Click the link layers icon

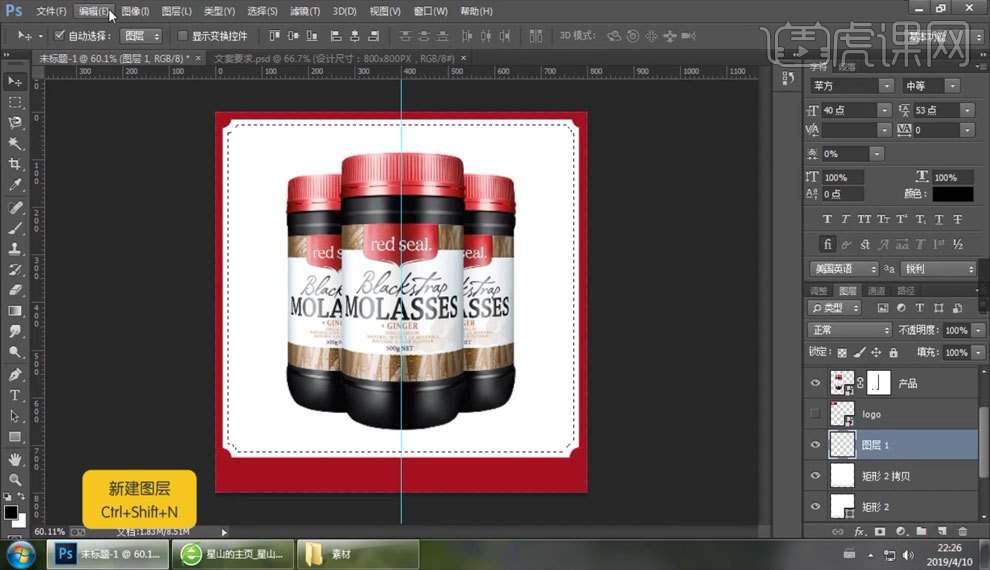[x=838, y=531]
